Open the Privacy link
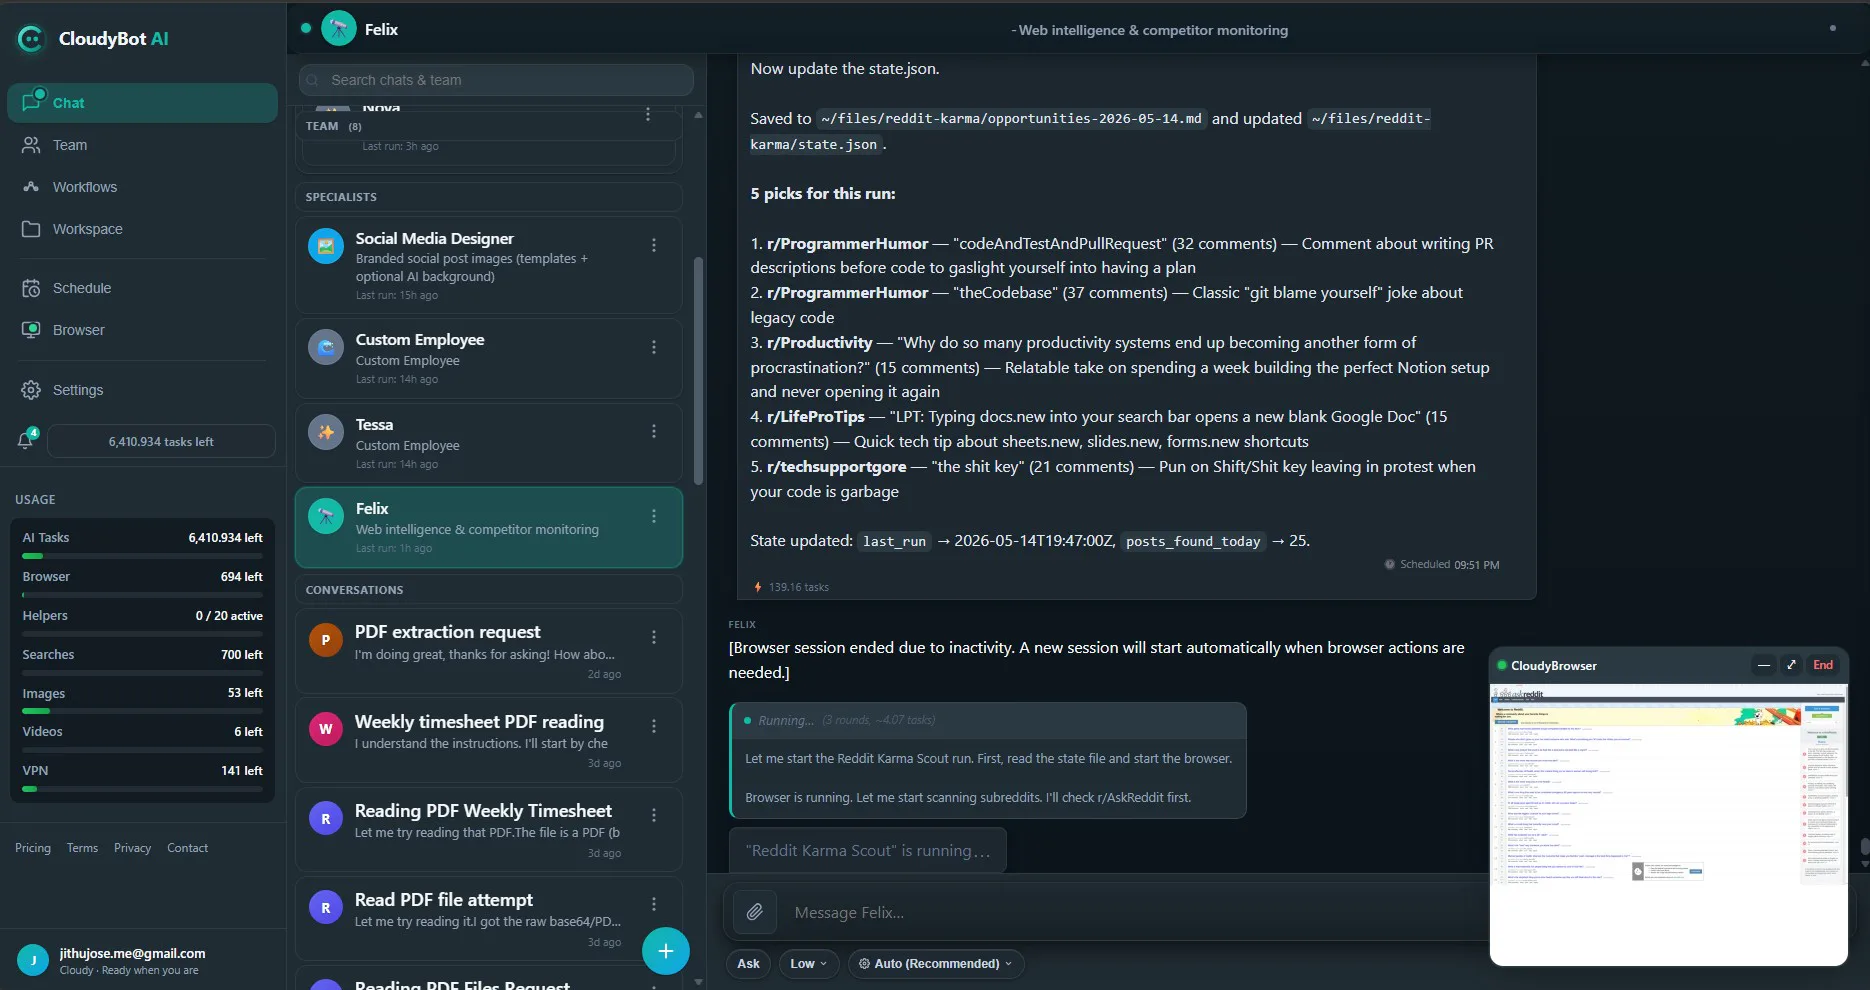 click(132, 848)
